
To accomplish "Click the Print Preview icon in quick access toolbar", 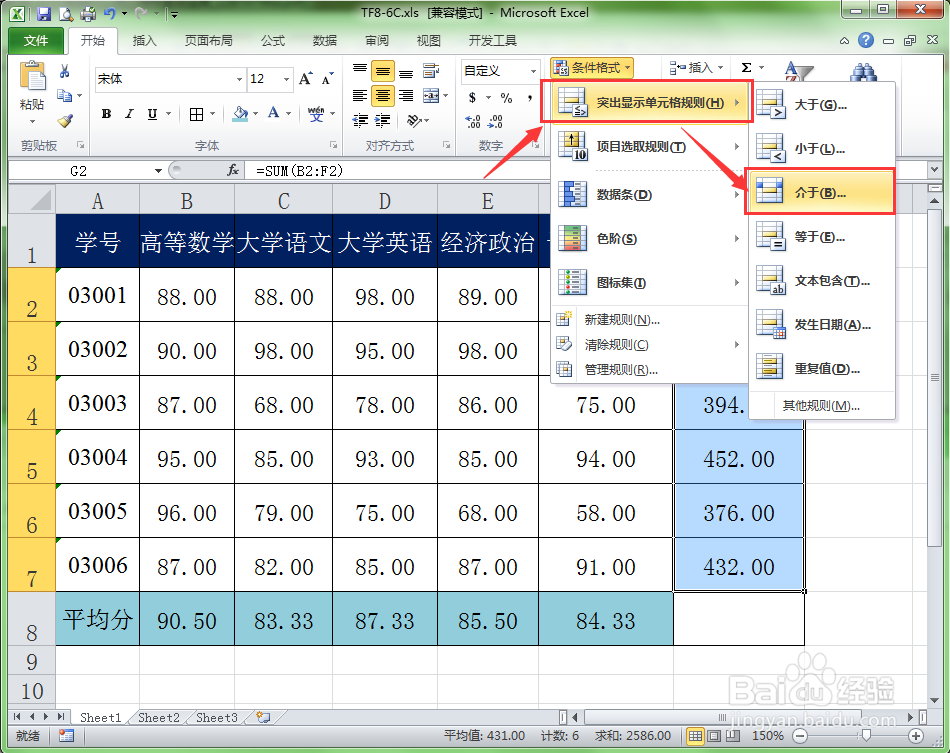I will tap(65, 13).
